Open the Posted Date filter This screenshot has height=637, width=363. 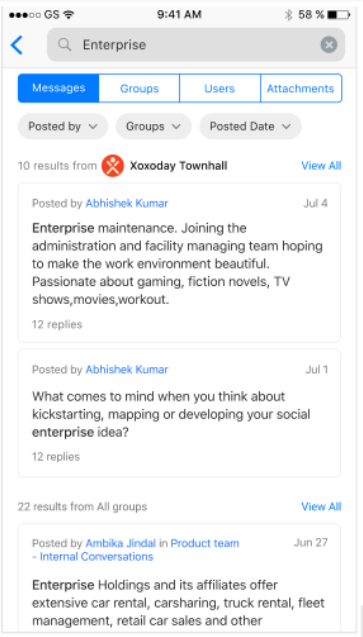(251, 126)
